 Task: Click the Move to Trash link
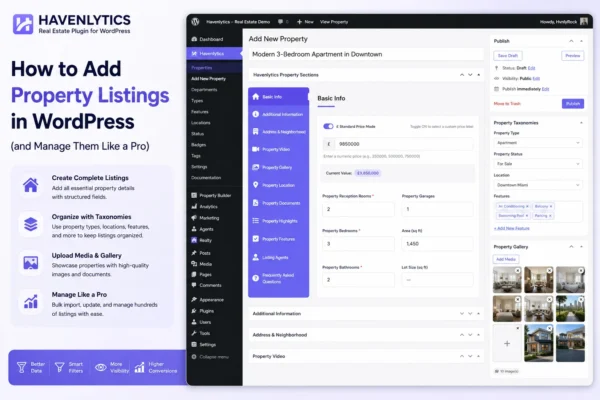pyautogui.click(x=507, y=104)
